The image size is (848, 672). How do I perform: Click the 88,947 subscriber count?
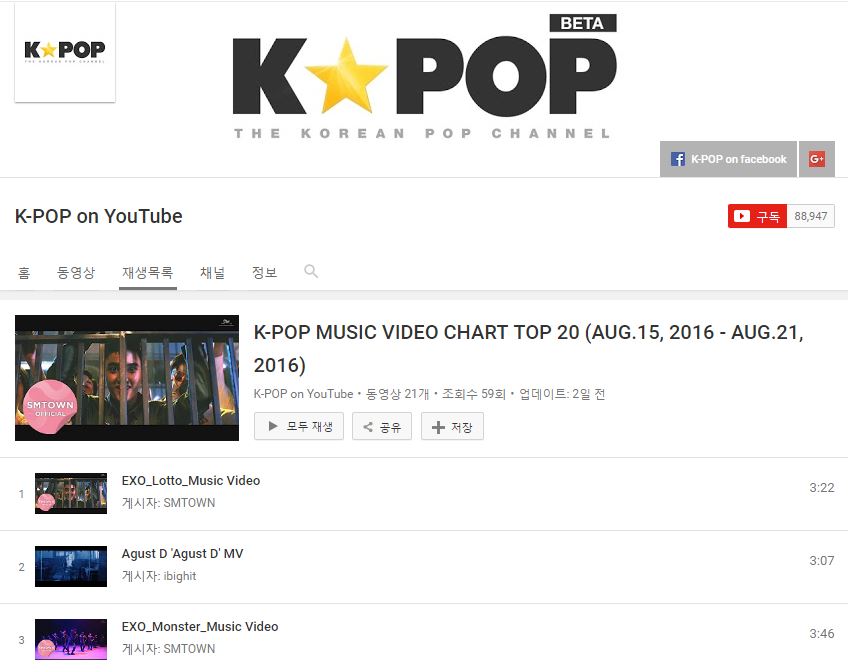point(811,216)
